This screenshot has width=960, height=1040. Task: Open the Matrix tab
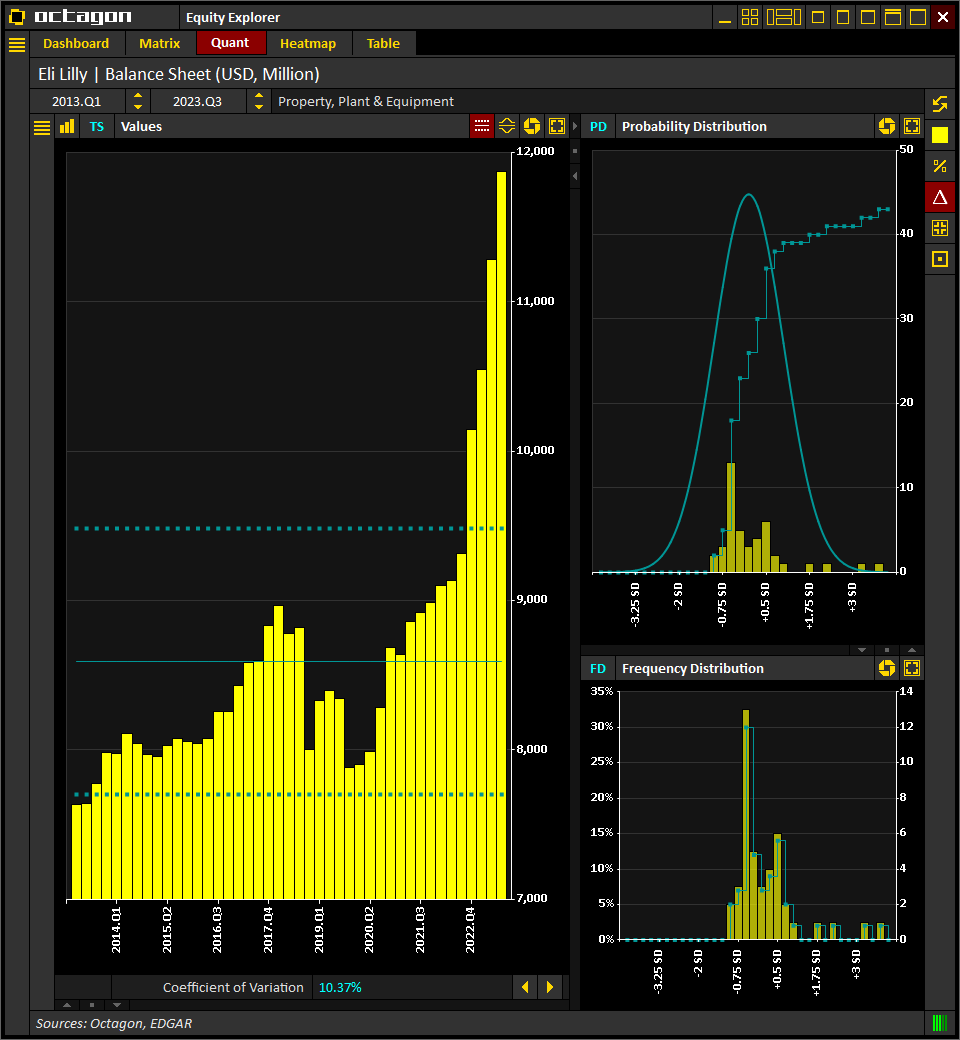[160, 44]
